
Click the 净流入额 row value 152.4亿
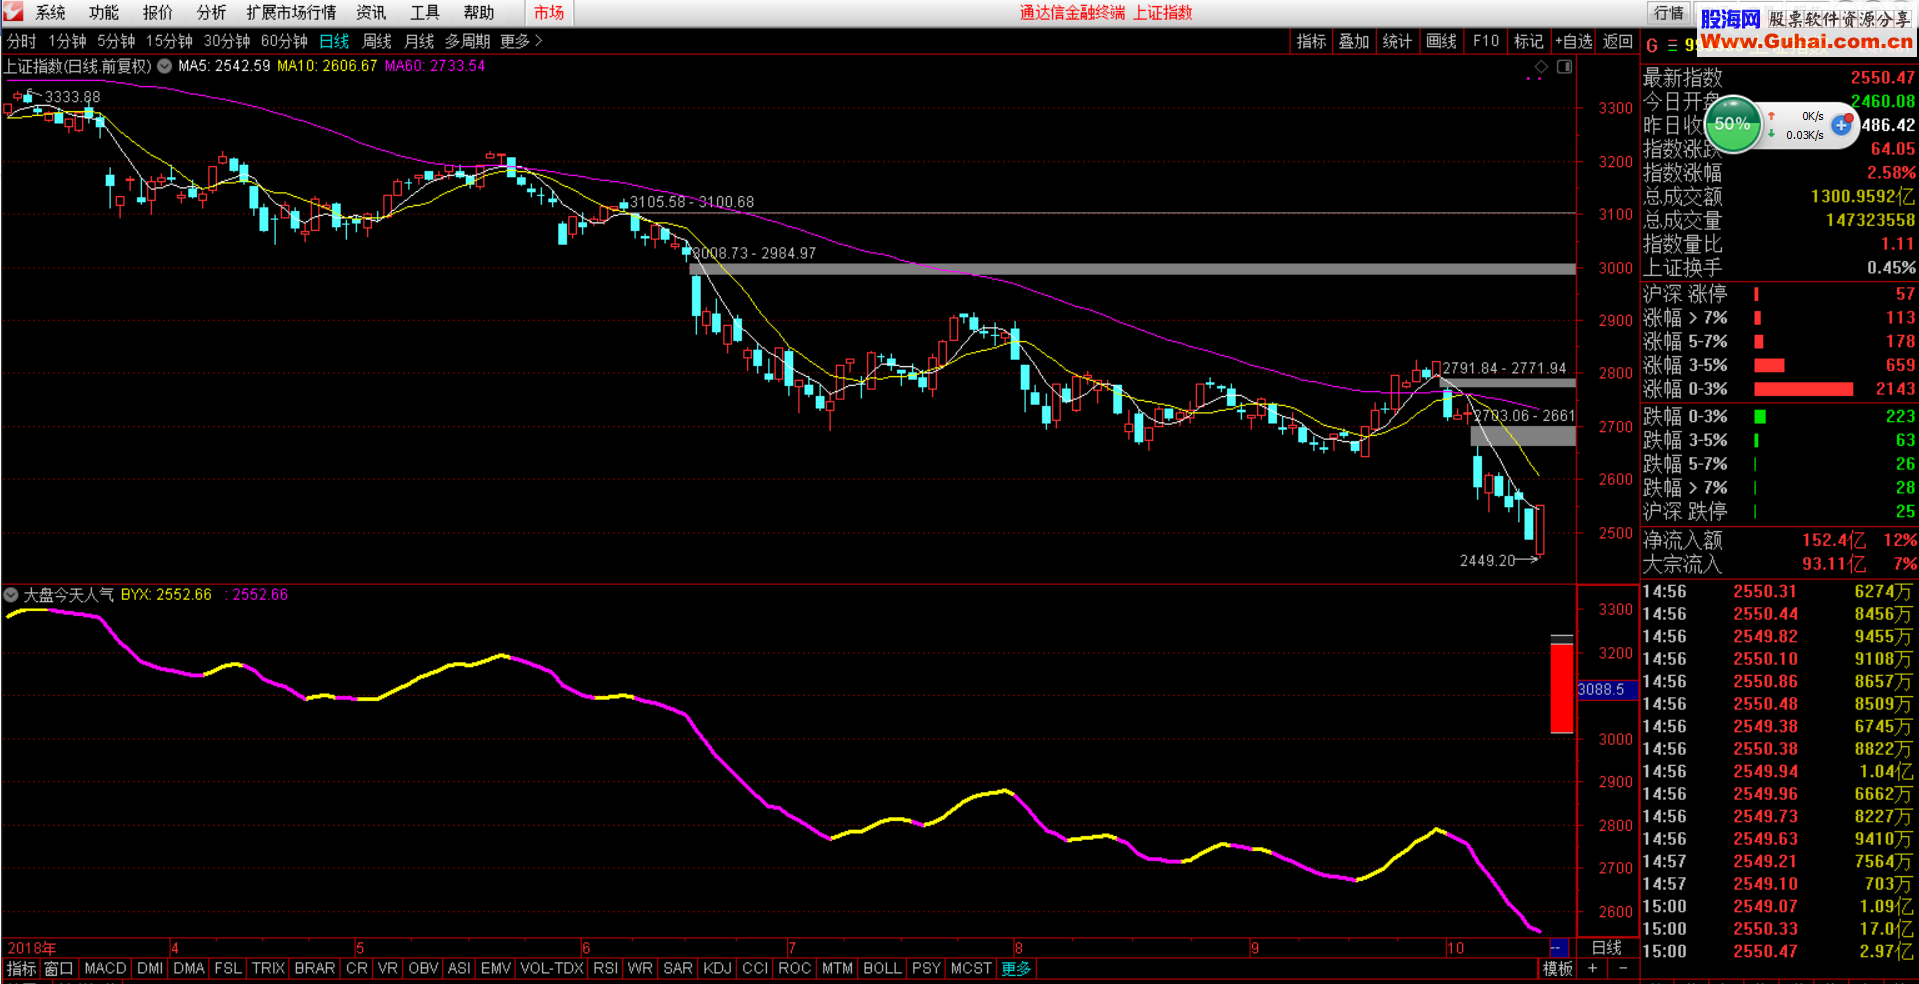(x=1833, y=540)
